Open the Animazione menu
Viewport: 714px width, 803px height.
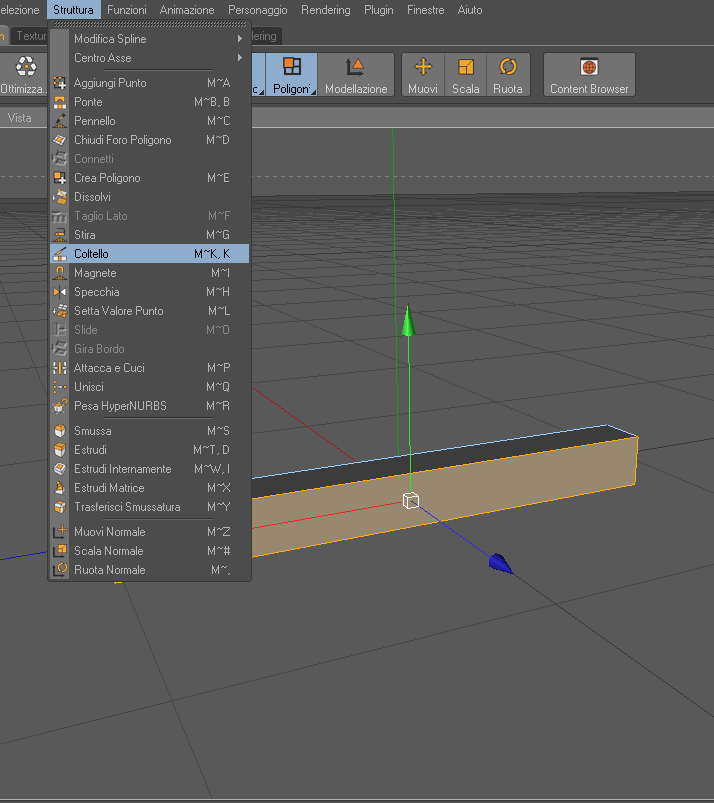(x=187, y=10)
